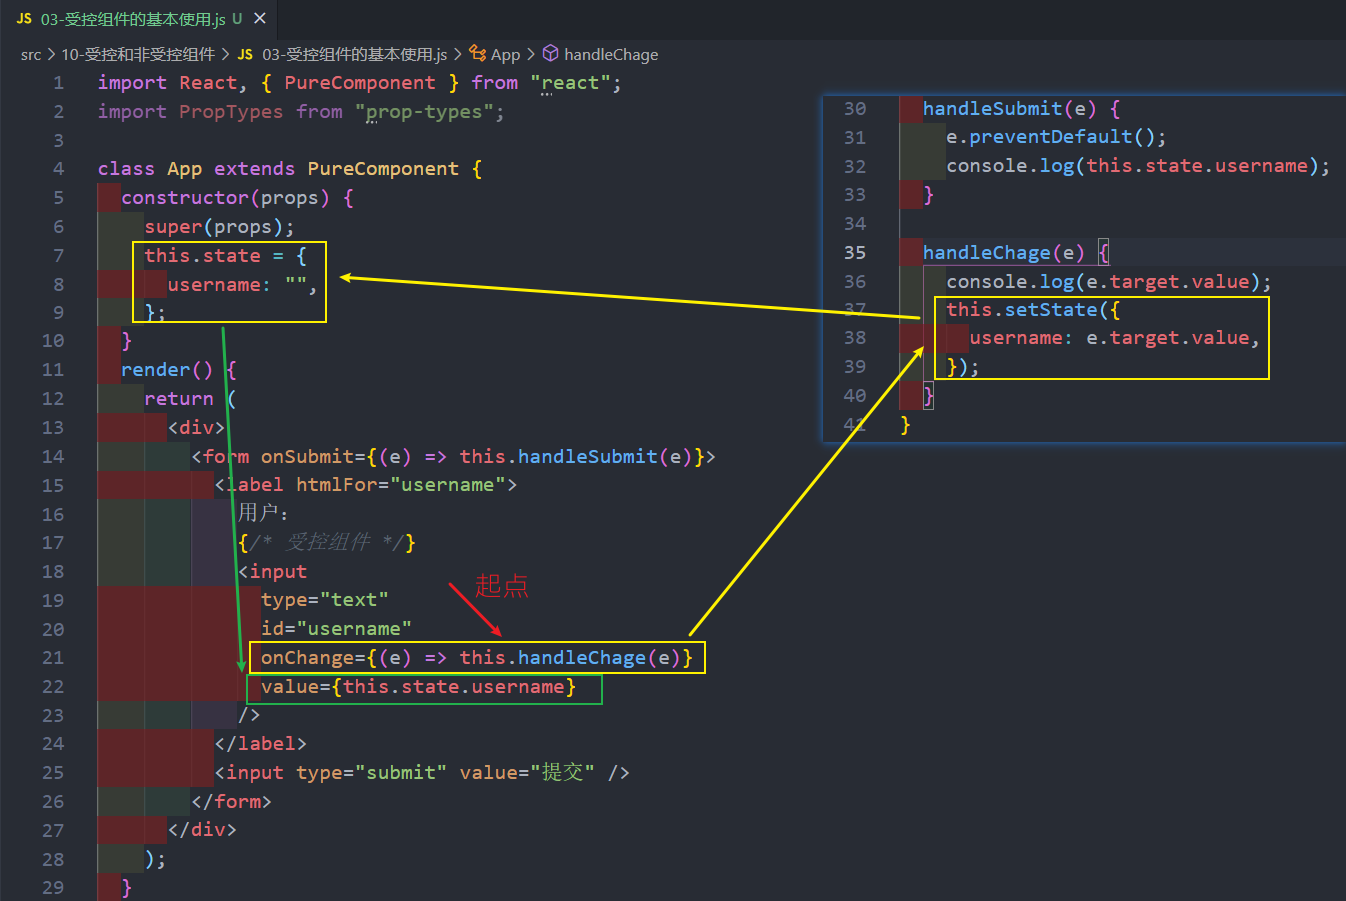Click "PropTypes" on line 2
This screenshot has width=1346, height=901.
point(231,112)
